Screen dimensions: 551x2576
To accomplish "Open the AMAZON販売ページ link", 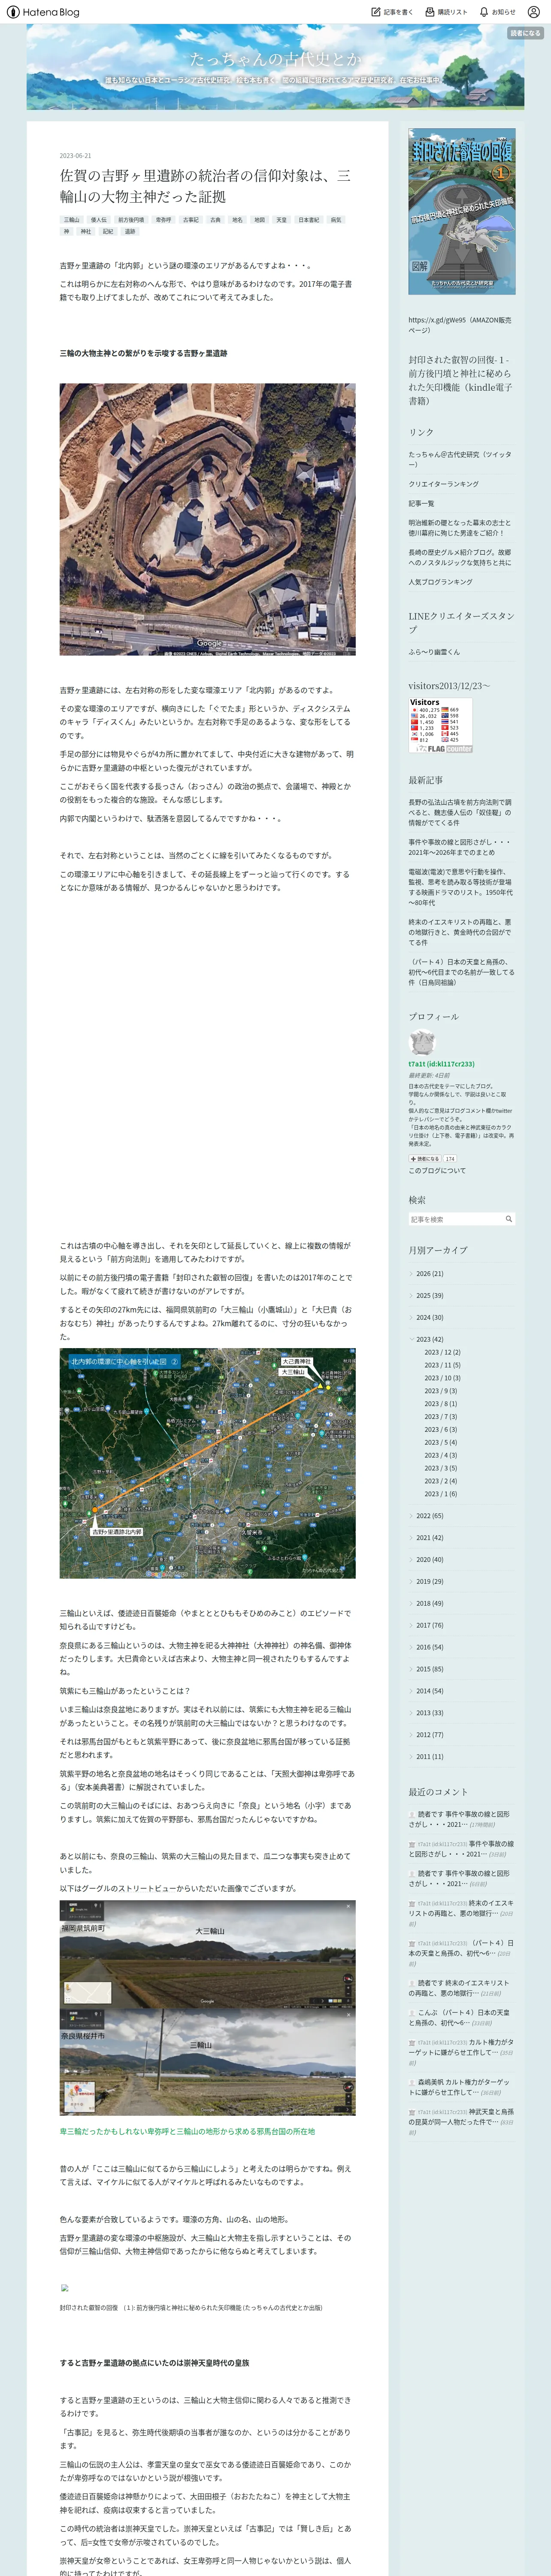I will pyautogui.click(x=459, y=325).
